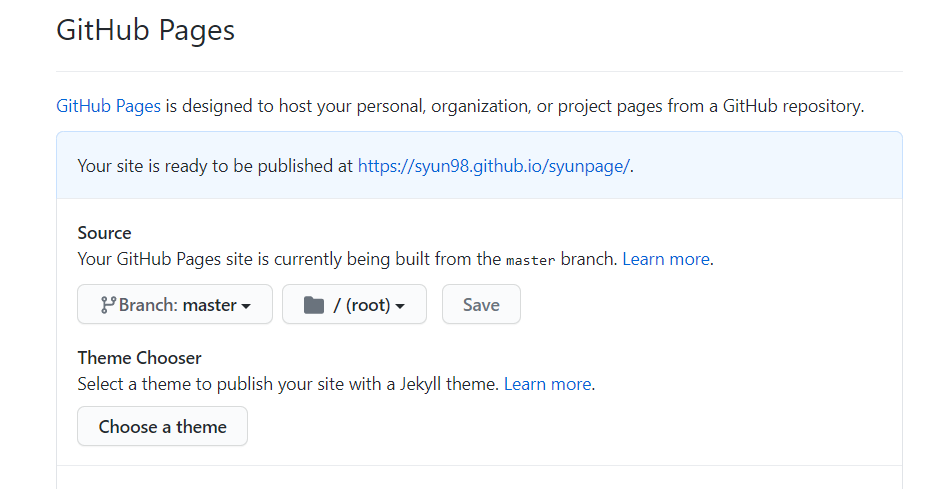Click the Source section heading
This screenshot has height=489, width=925.
[x=104, y=233]
